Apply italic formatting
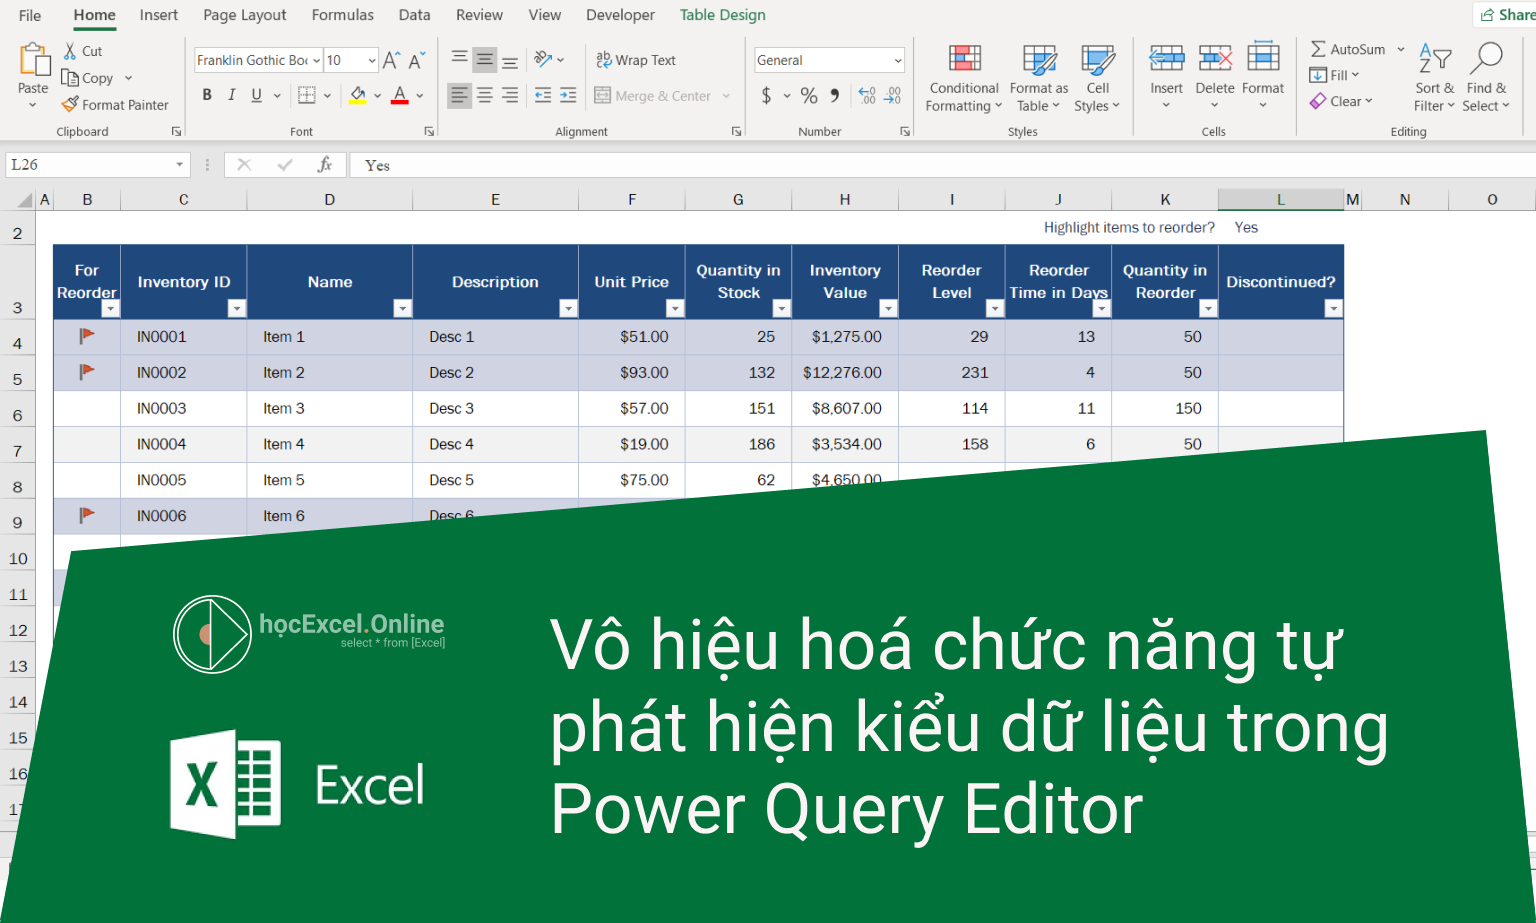 [x=231, y=95]
